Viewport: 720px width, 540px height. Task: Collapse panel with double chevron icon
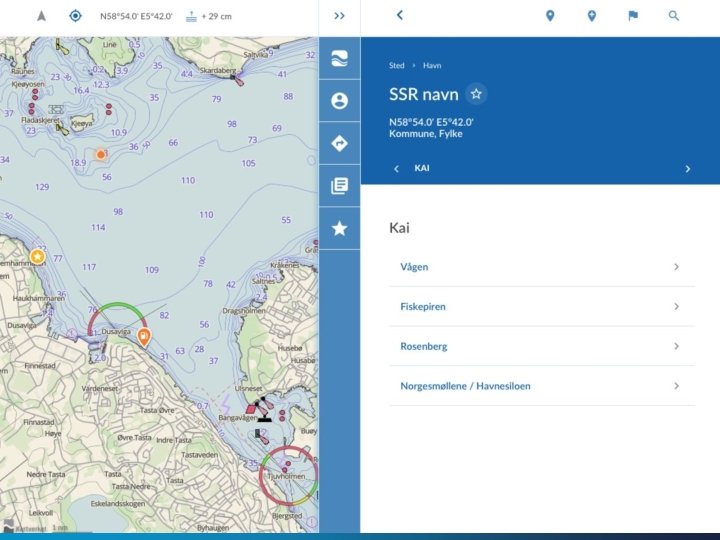point(339,16)
